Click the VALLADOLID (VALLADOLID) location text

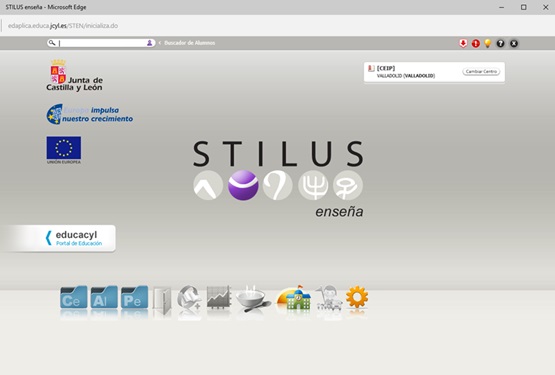point(406,76)
